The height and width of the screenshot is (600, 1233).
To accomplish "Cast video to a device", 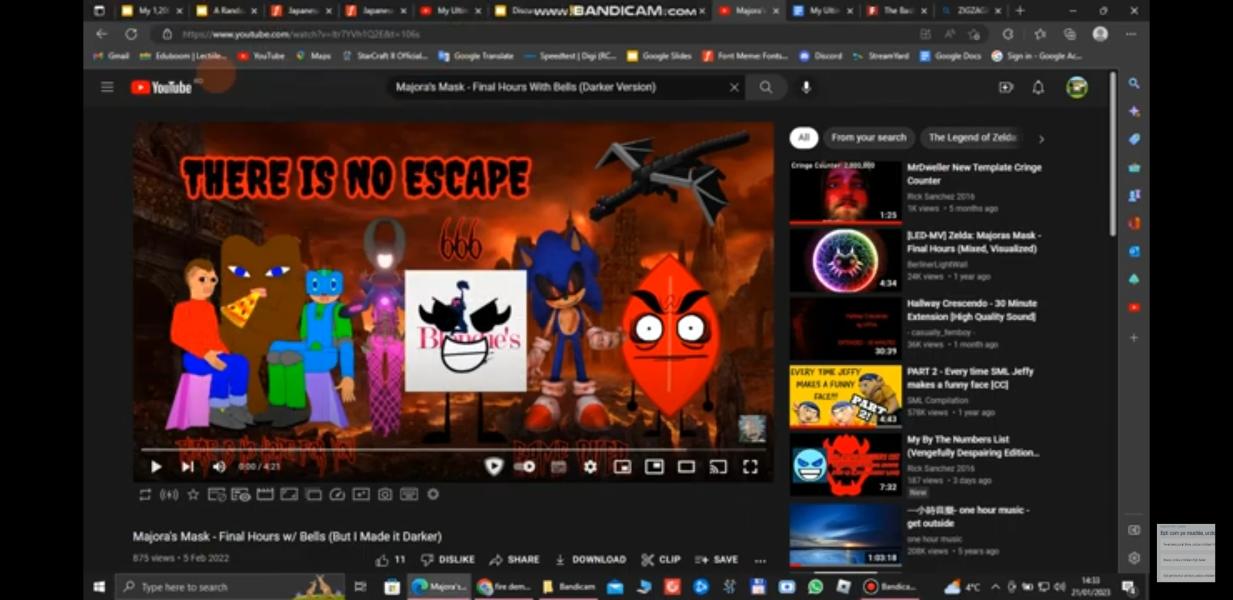I will tap(718, 466).
